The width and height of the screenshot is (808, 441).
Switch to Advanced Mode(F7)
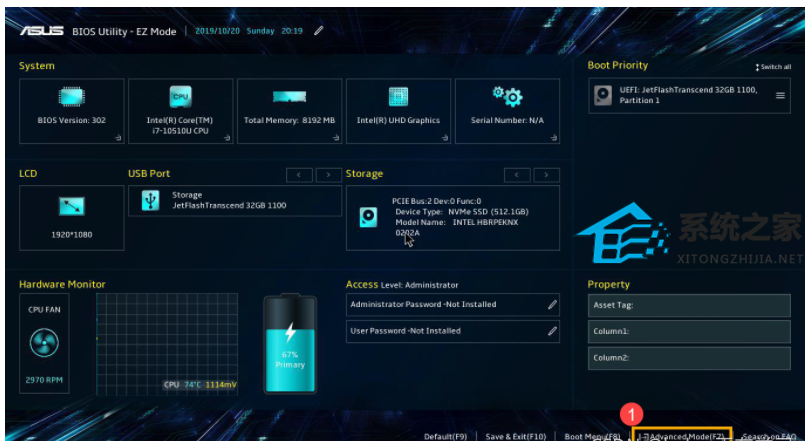[x=682, y=435]
